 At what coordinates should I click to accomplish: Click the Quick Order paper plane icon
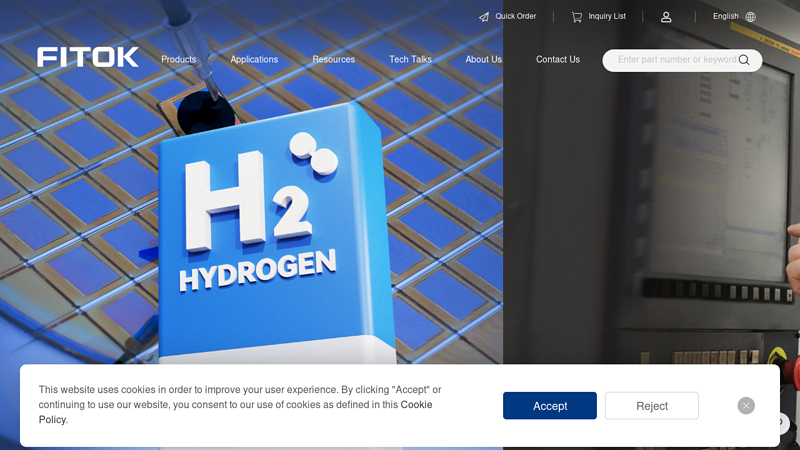484,17
